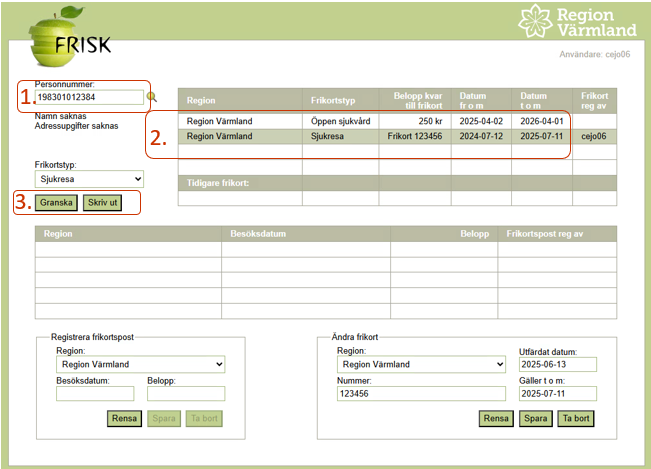Click the Belopp input field
This screenshot has width=651, height=469.
coord(185,394)
